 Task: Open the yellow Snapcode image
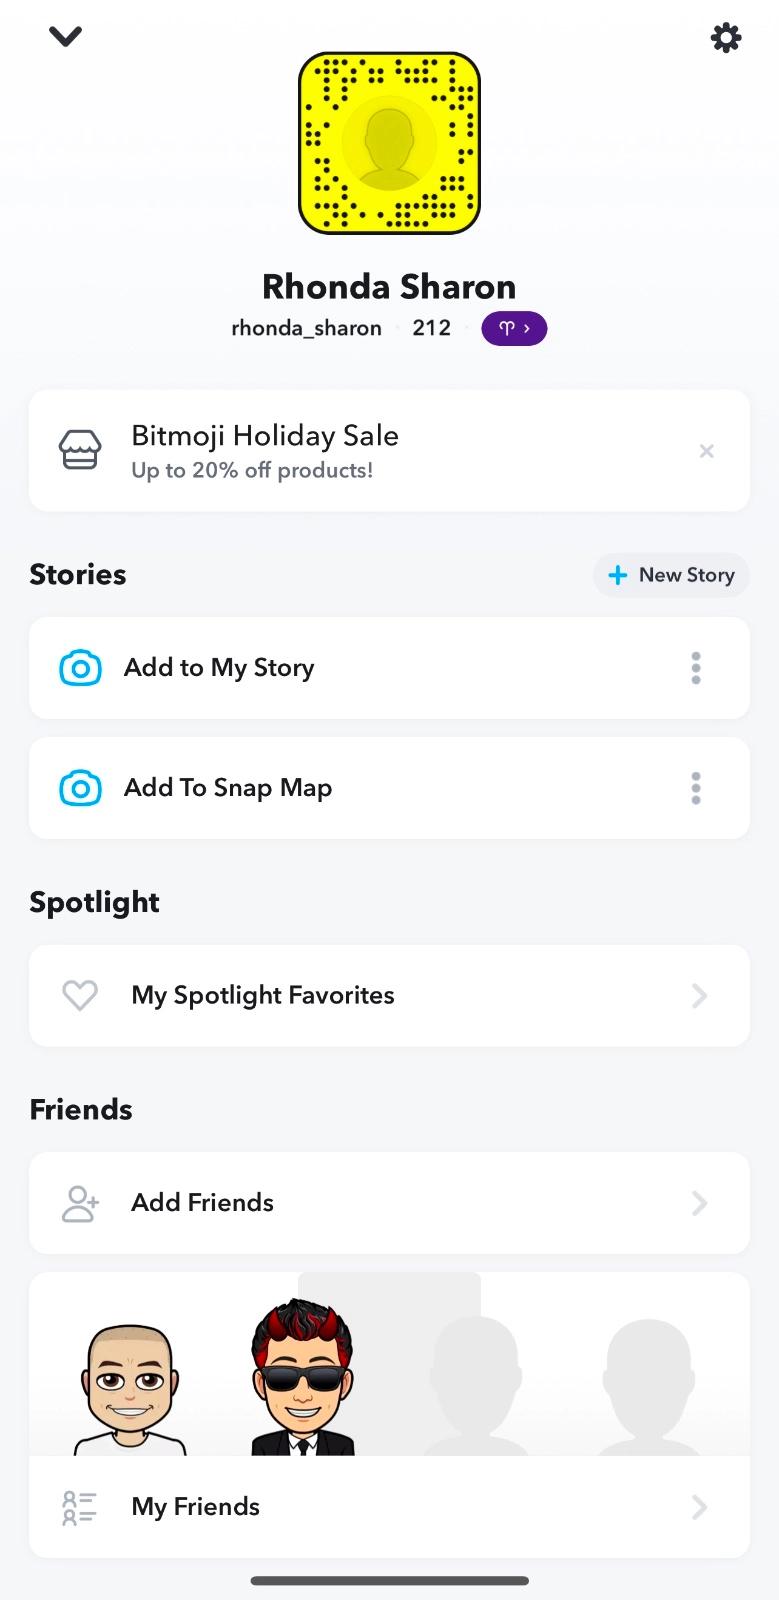389,143
